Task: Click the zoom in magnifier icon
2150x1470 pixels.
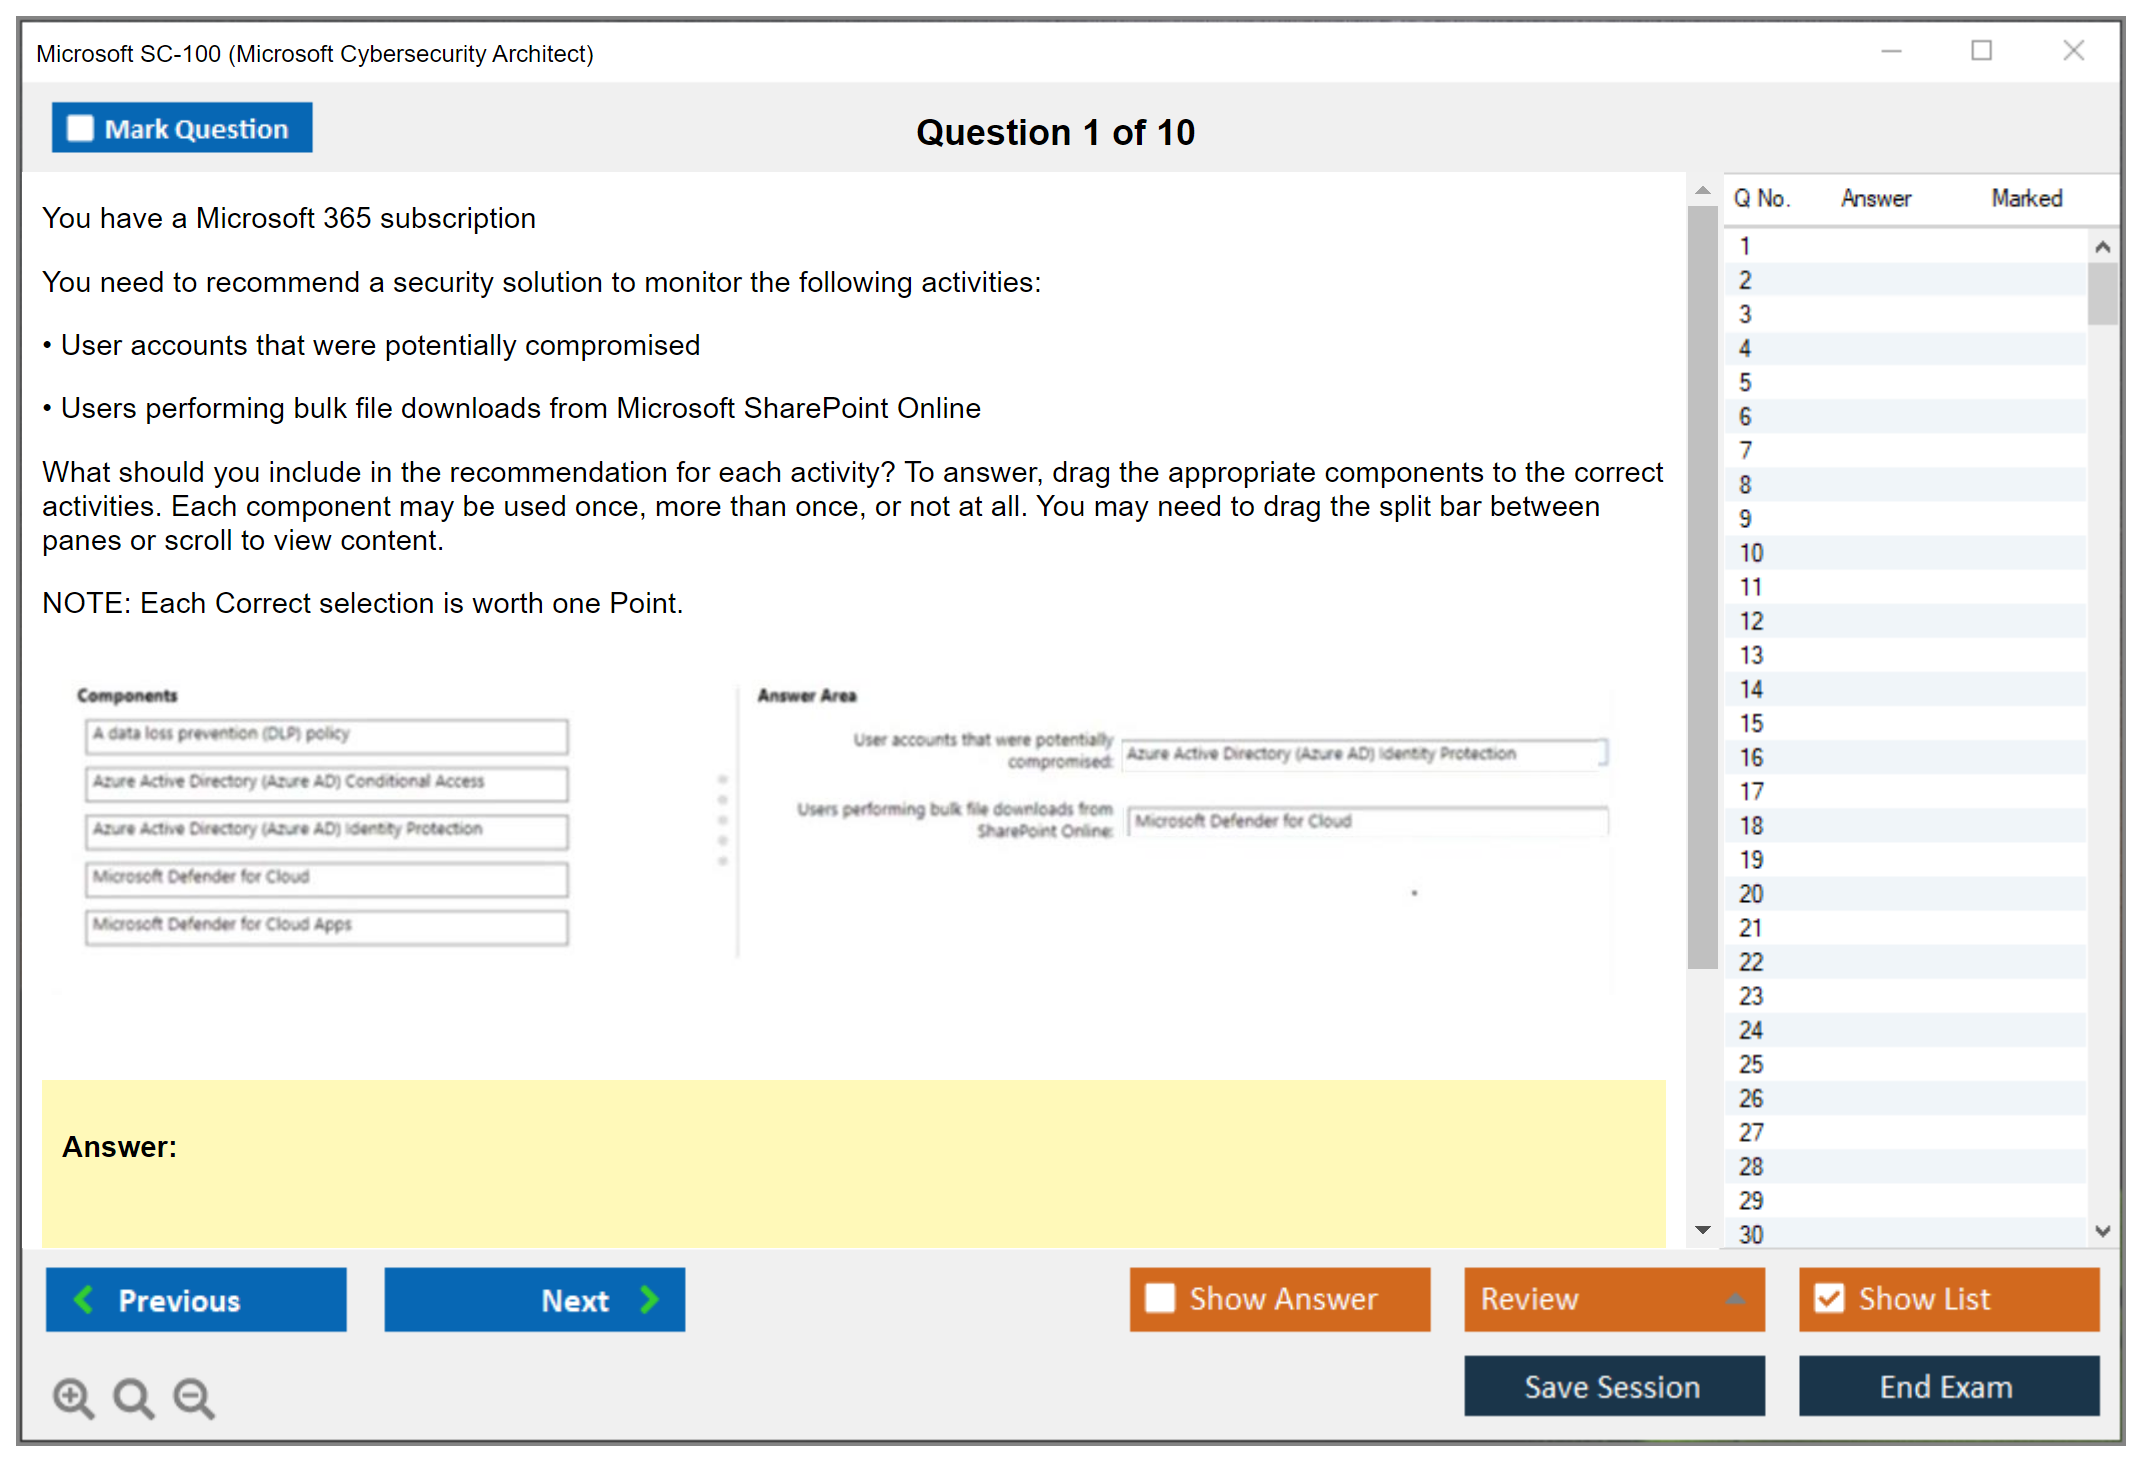Action: [x=73, y=1397]
